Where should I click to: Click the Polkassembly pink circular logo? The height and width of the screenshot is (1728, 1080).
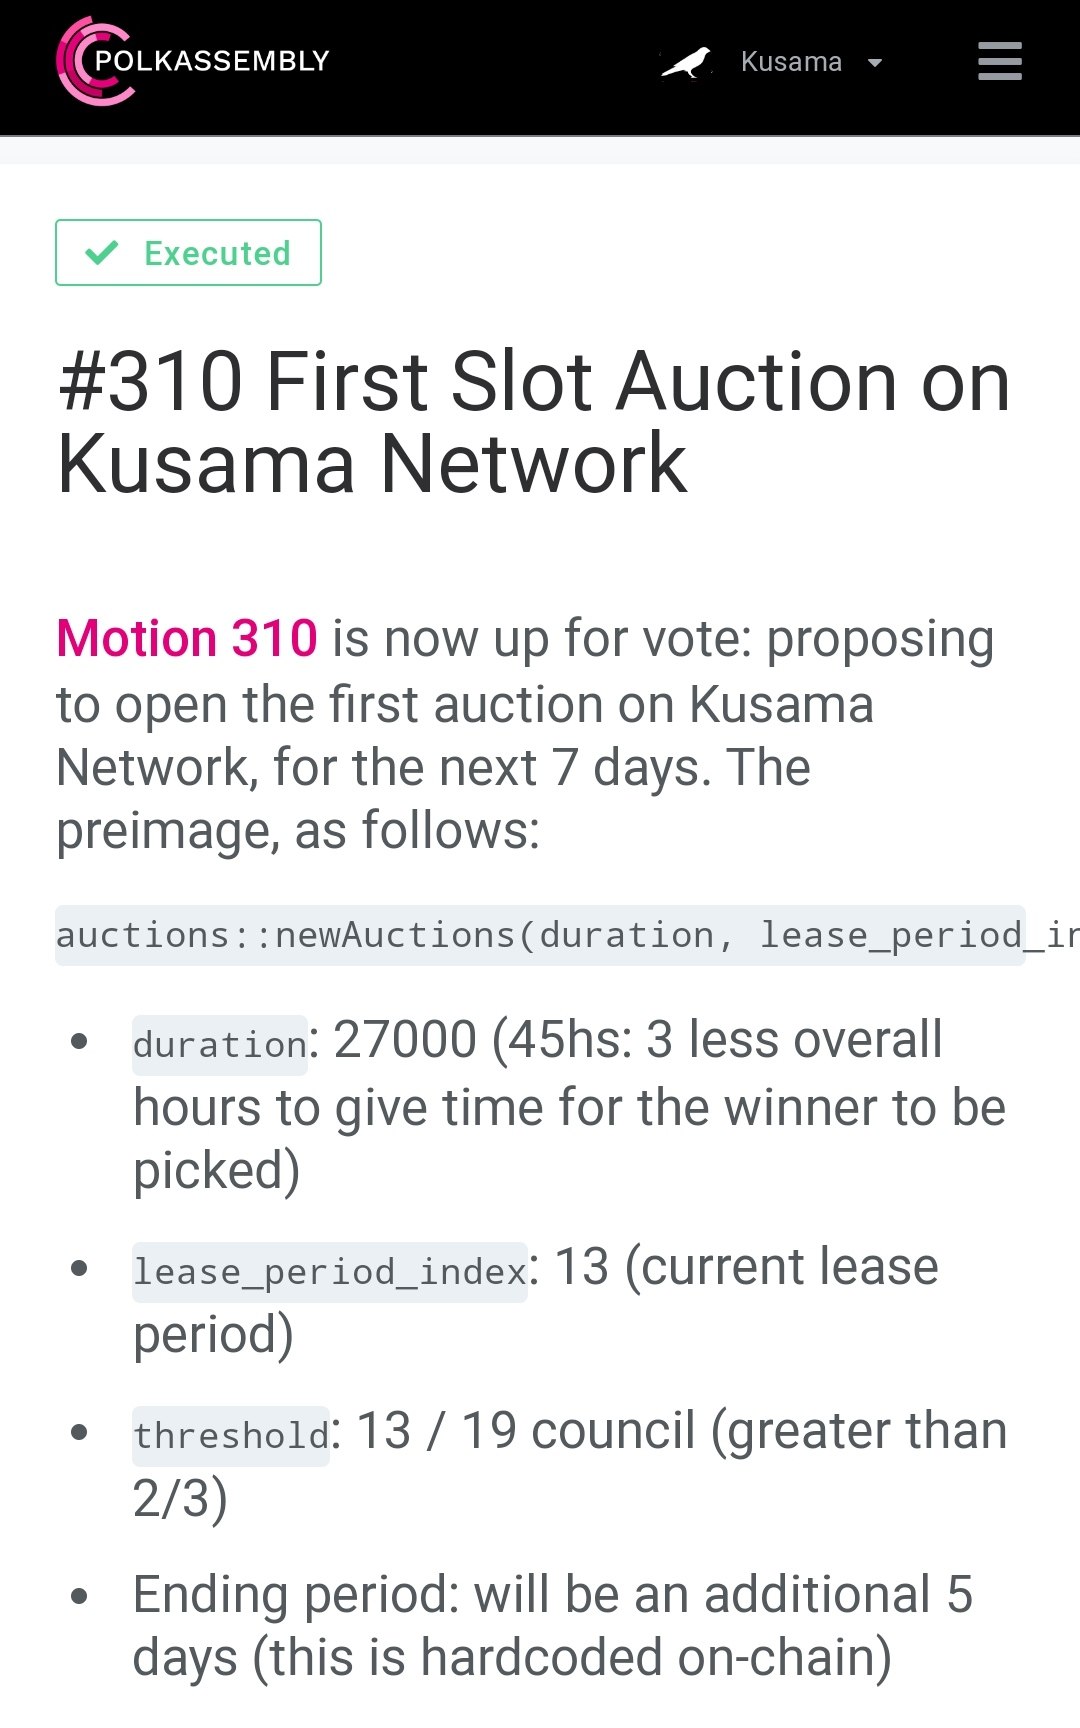pos(94,61)
